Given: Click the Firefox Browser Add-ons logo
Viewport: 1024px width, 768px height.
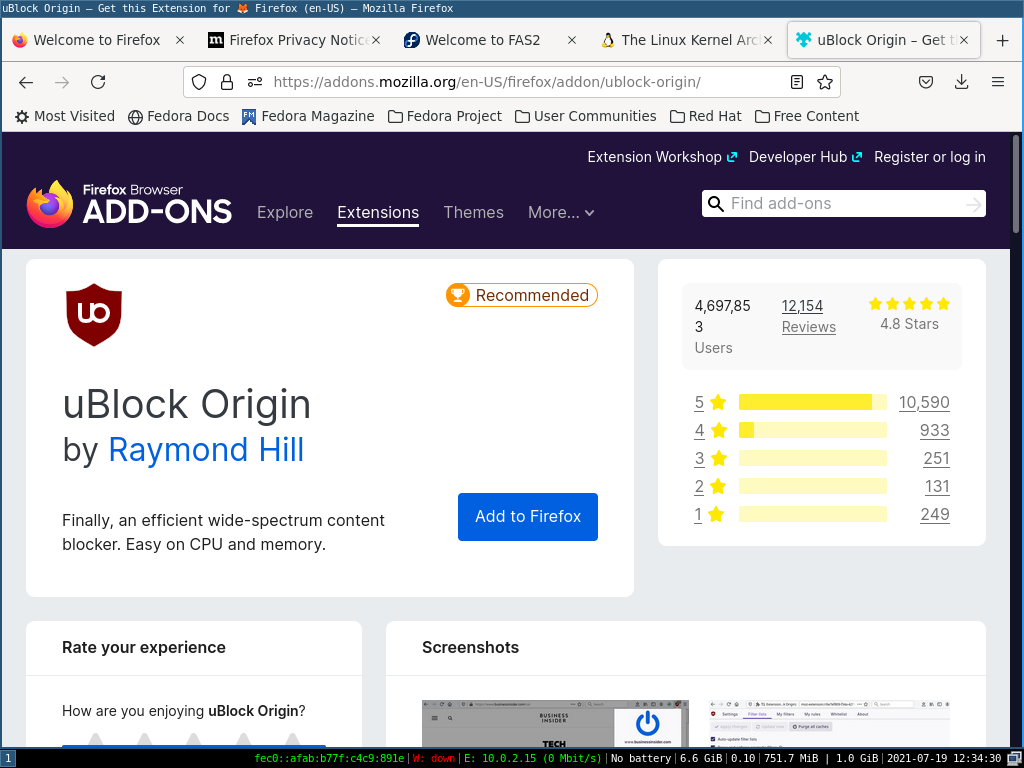Looking at the screenshot, I should [x=129, y=204].
